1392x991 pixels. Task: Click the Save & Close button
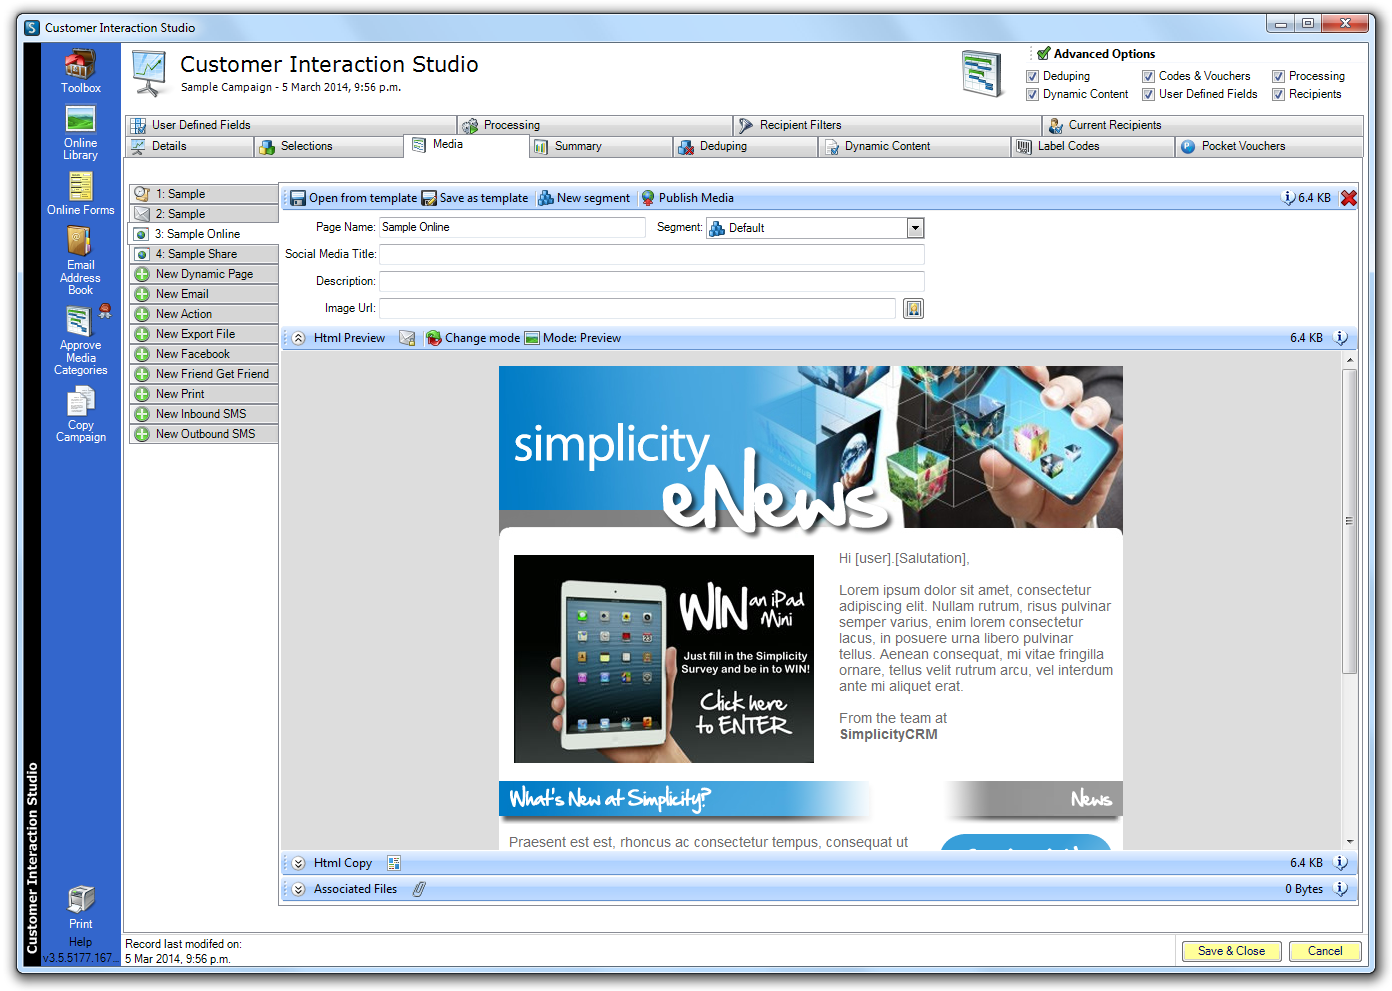coord(1231,951)
